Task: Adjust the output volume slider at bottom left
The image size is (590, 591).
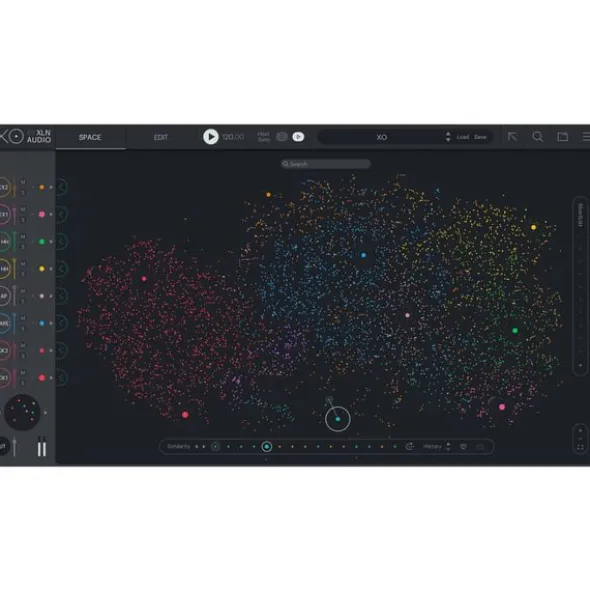Action: pos(14,446)
